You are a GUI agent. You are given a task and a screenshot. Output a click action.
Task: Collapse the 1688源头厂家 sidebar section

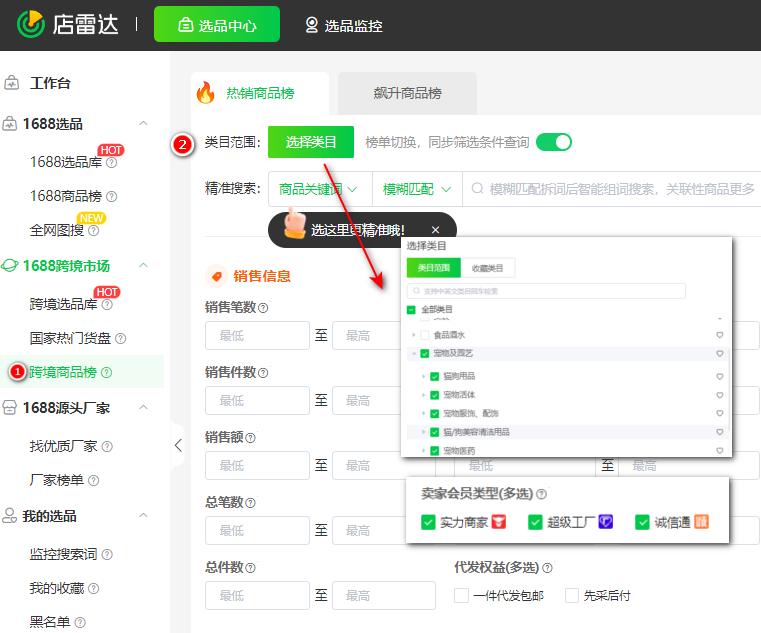click(143, 407)
